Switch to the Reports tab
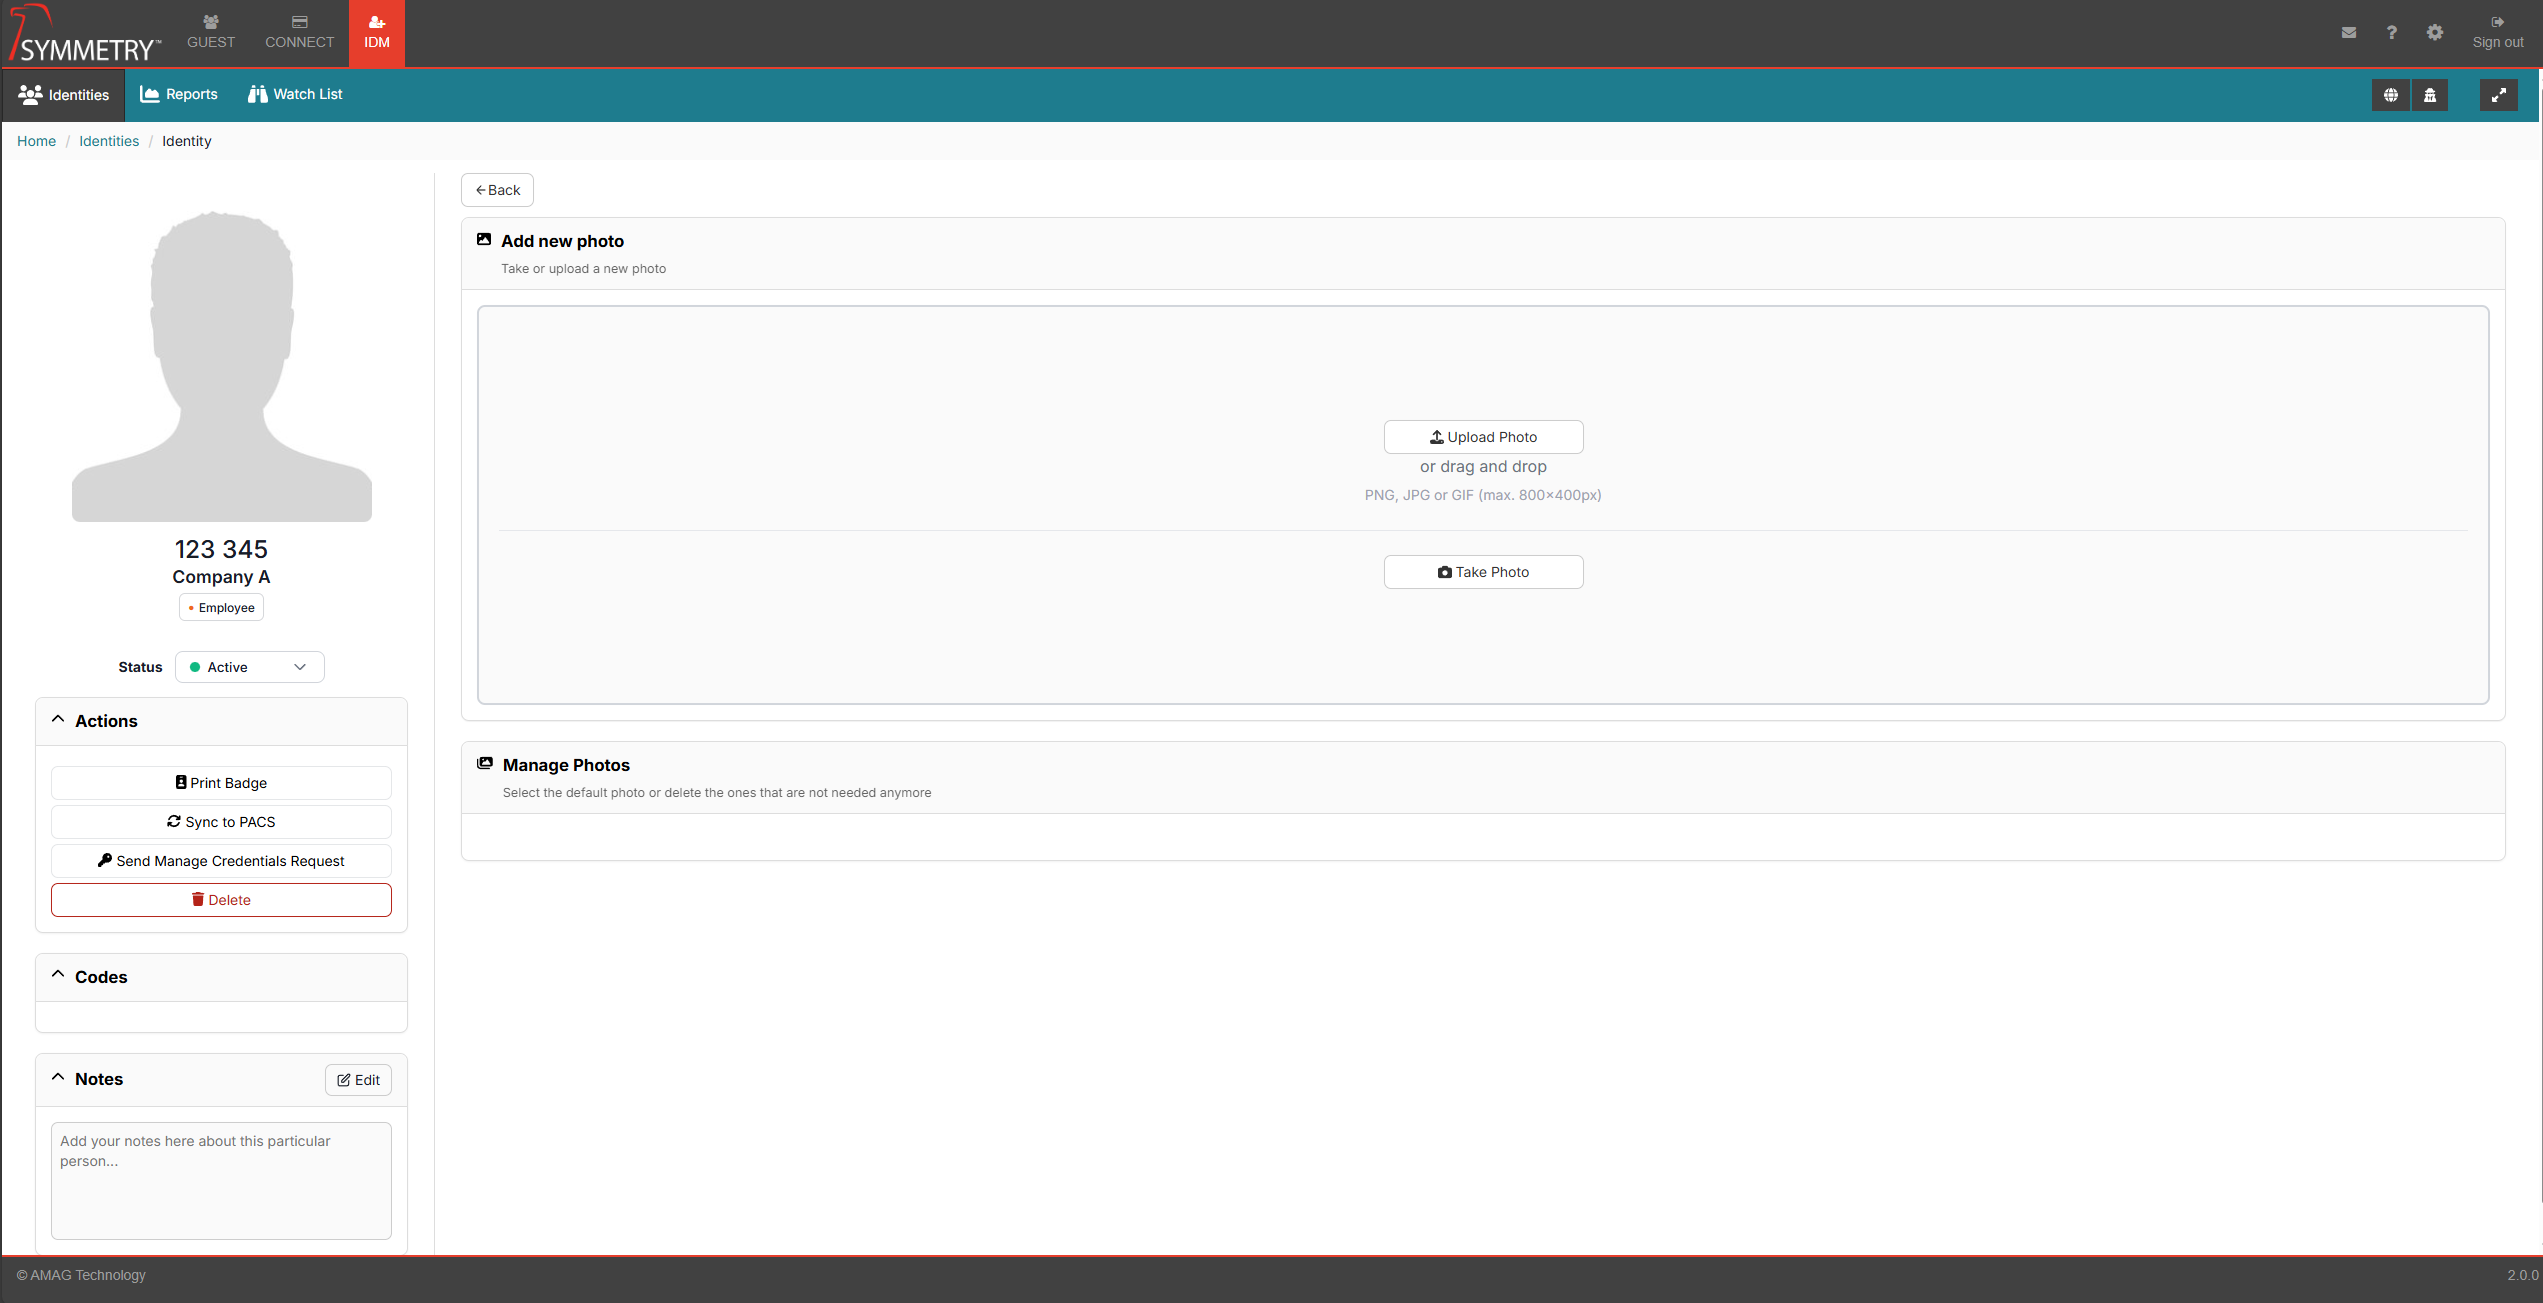Screen dimensions: 2543x1303 (179, 94)
